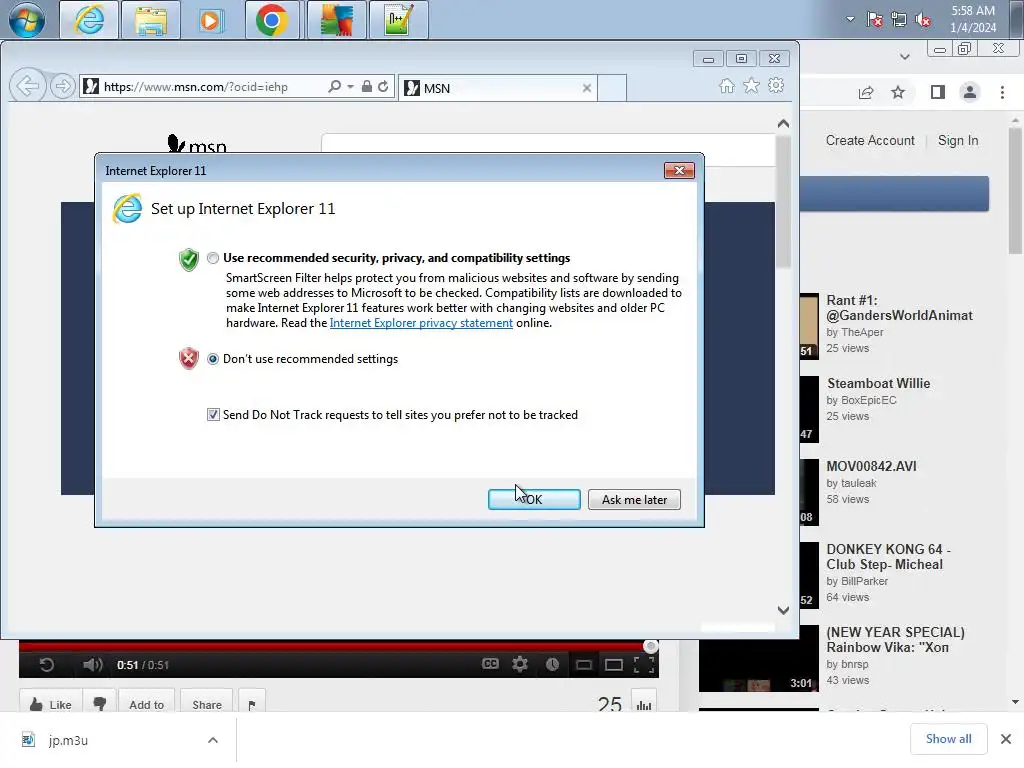Open the Notepad++ style taskbar icon
The image size is (1024, 768).
(x=398, y=20)
